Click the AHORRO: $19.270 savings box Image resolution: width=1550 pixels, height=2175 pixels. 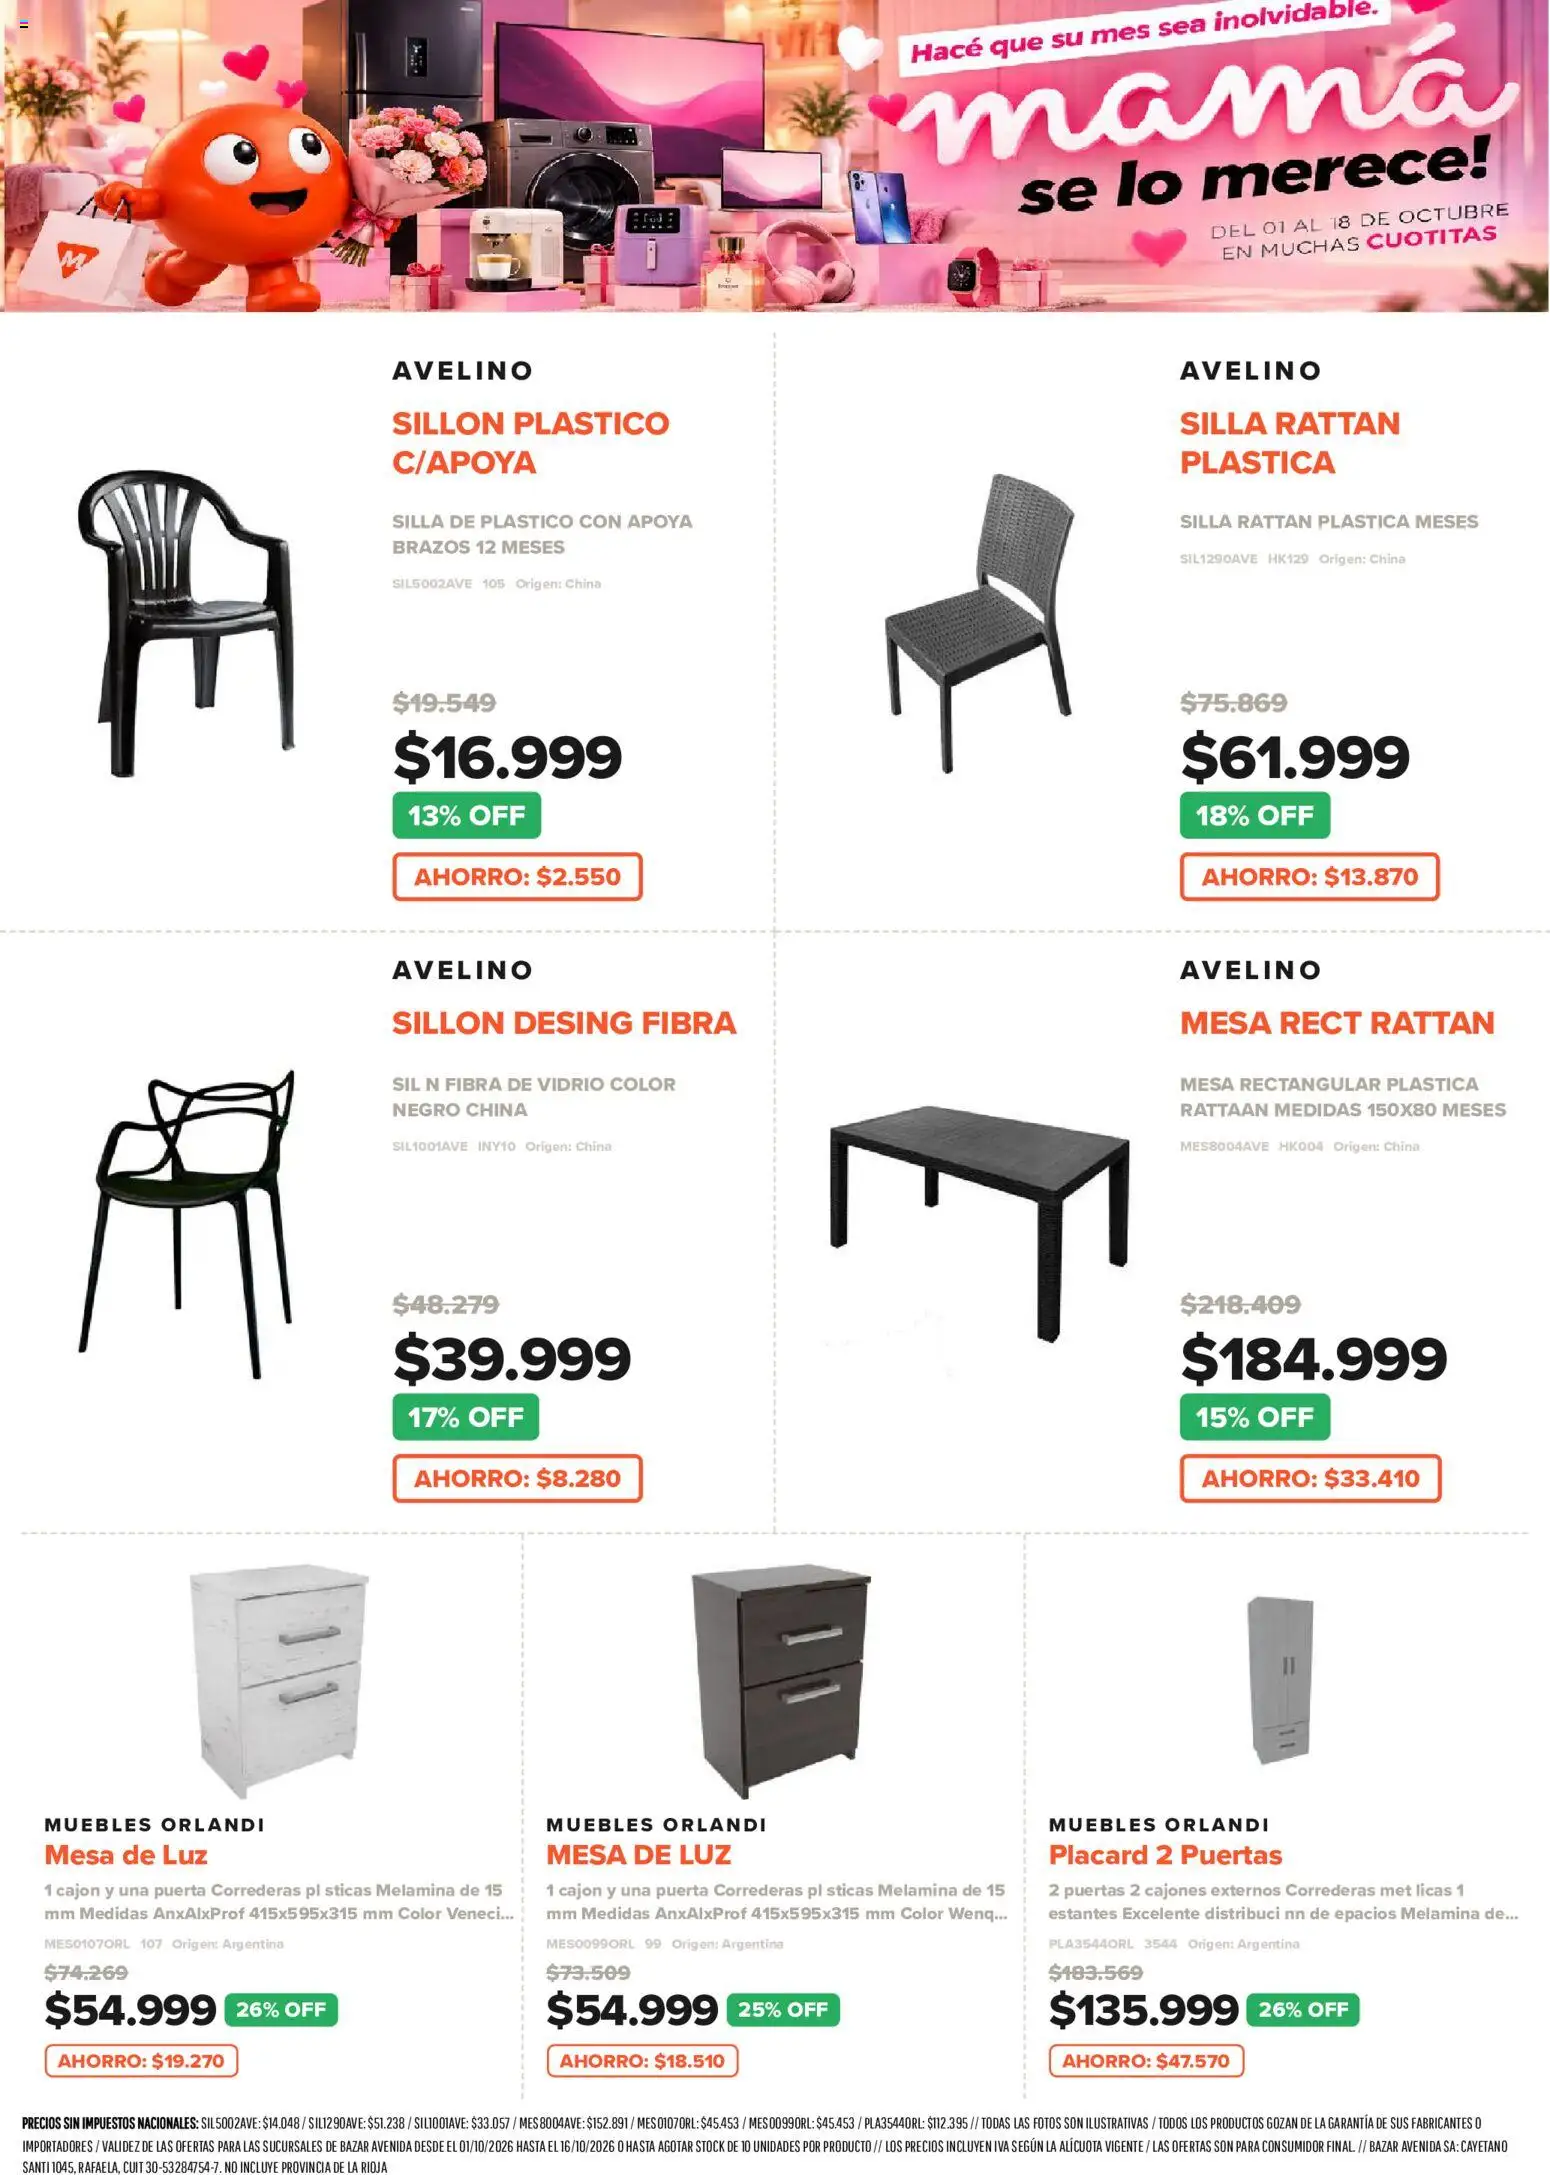tap(141, 2060)
